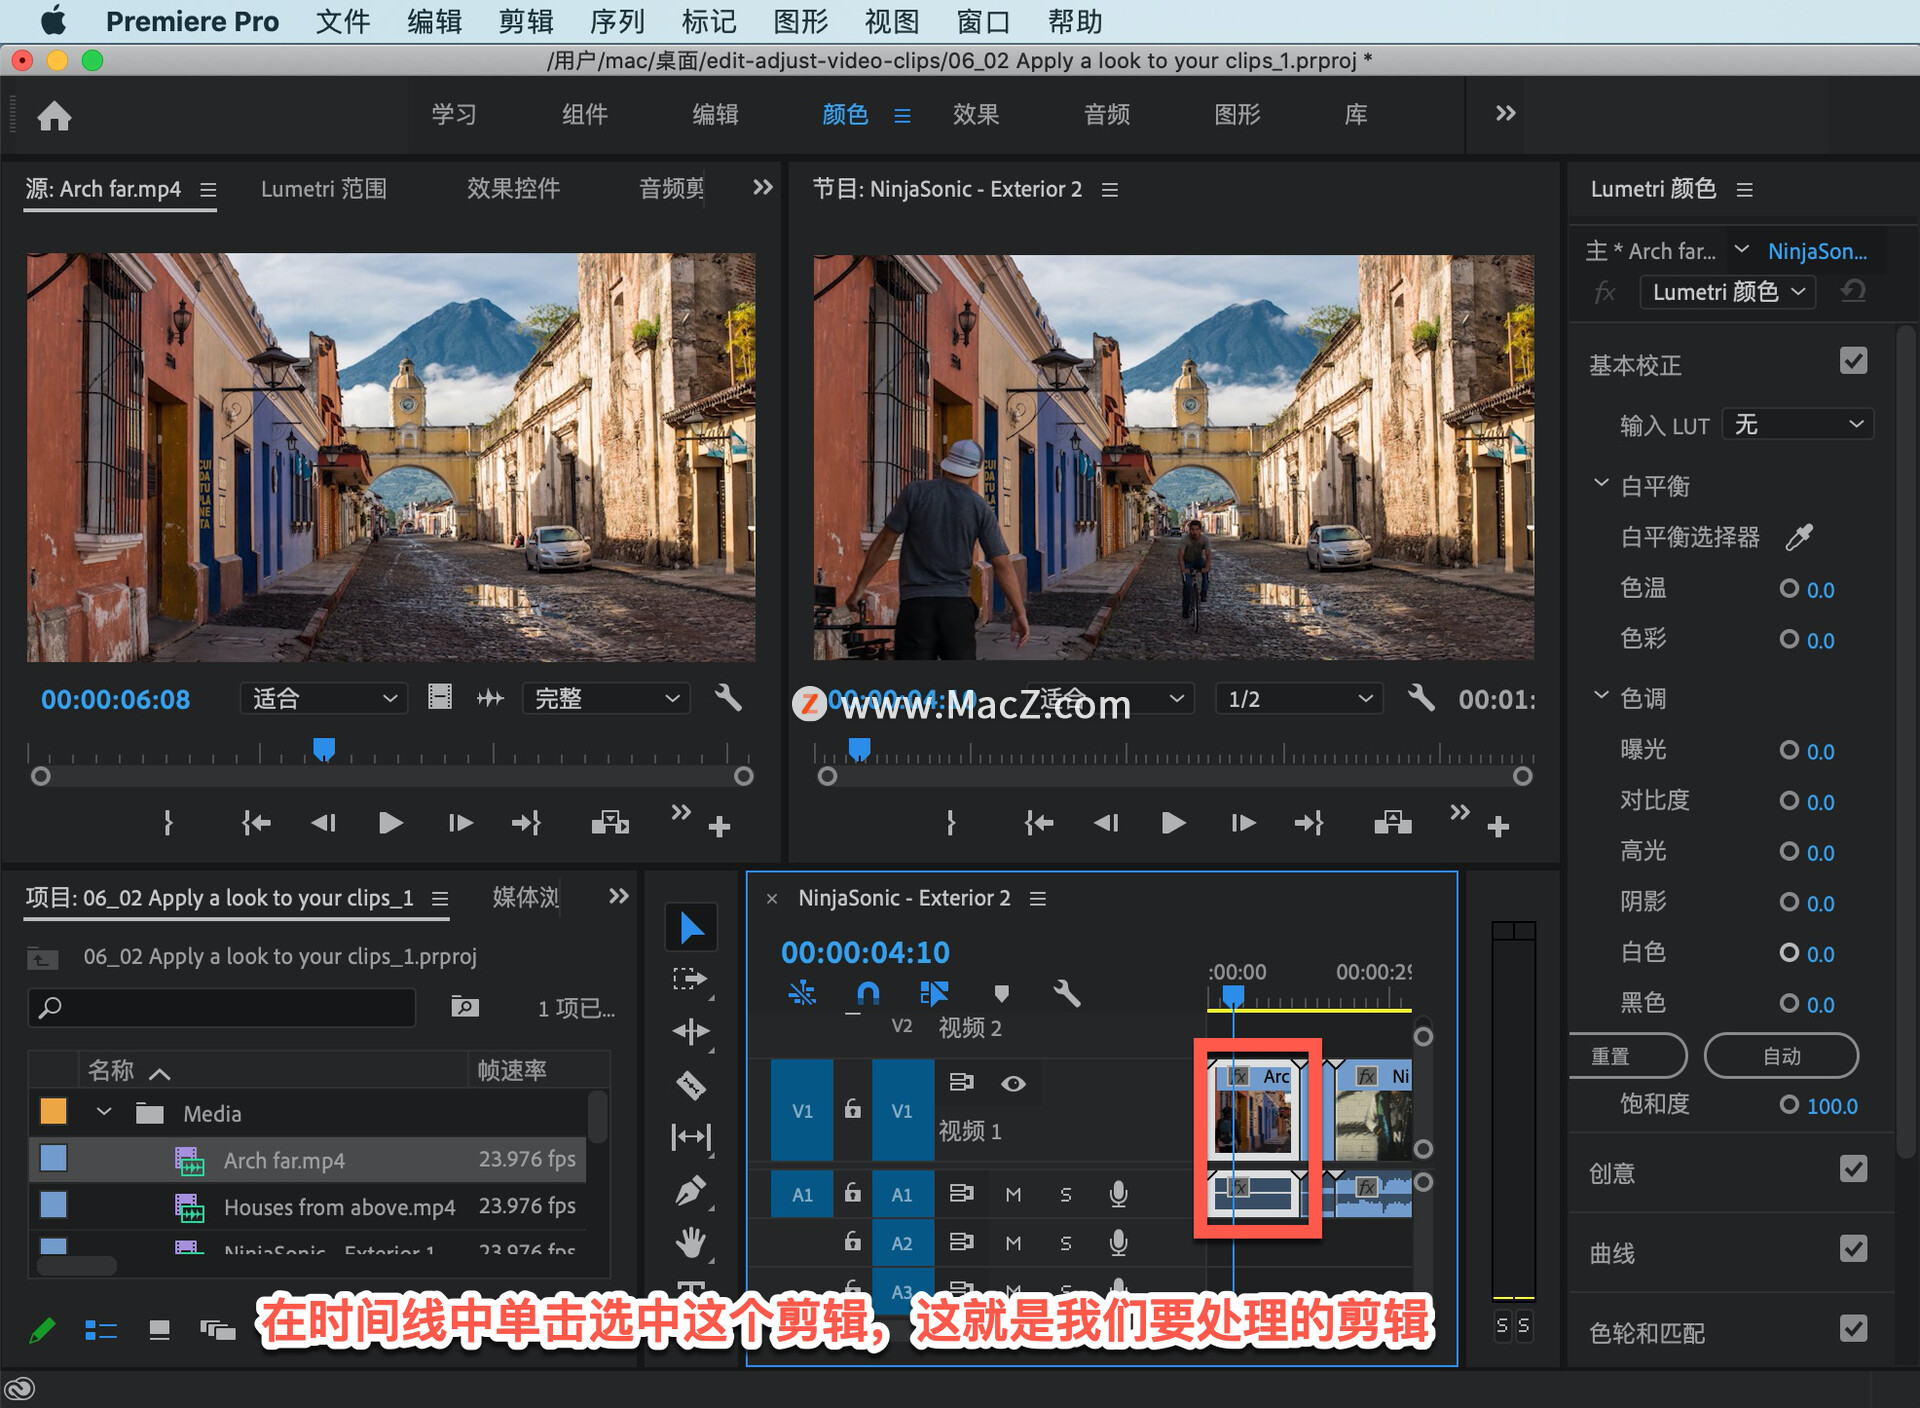Select the Pen tool
Screen dimensions: 1920x1408
691,1190
